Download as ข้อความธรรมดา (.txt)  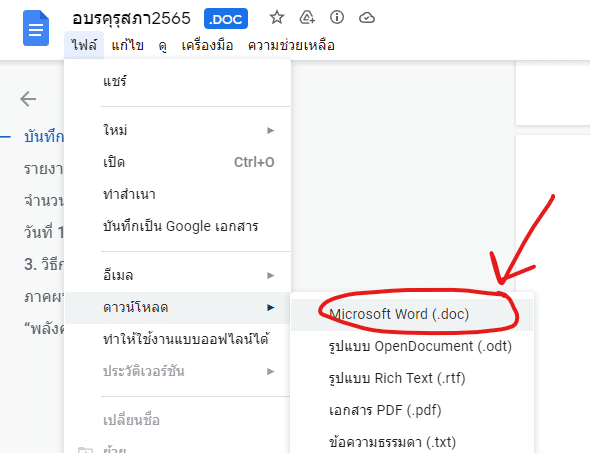pyautogui.click(x=412, y=442)
